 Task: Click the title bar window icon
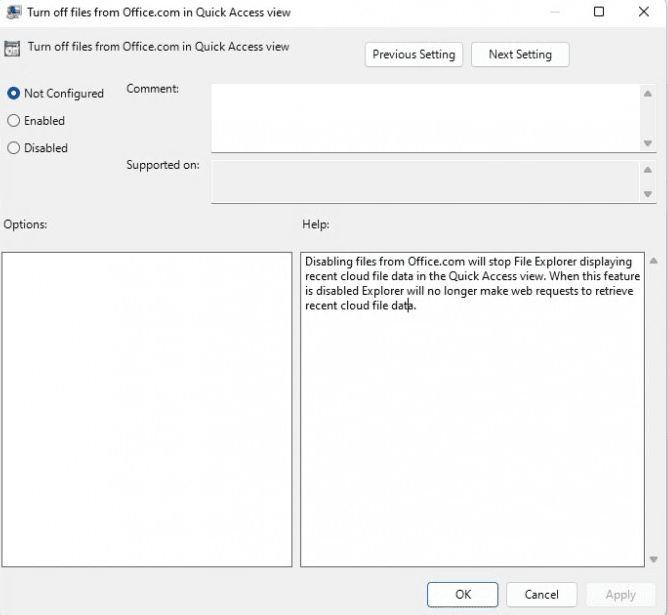pos(14,12)
